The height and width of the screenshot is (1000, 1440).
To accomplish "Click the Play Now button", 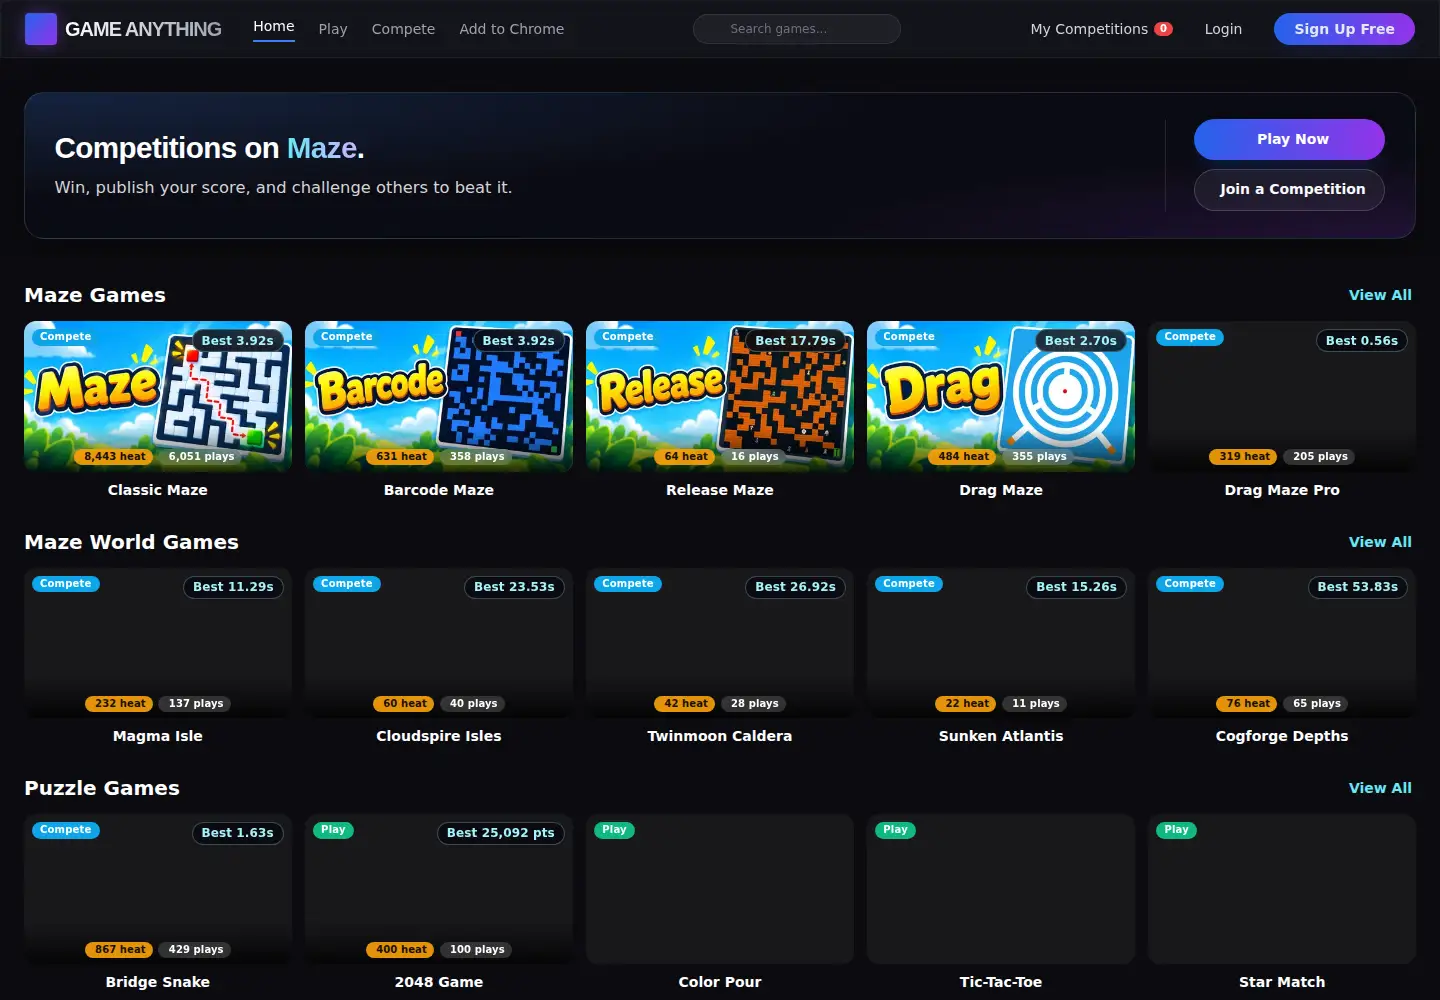I will (x=1289, y=139).
